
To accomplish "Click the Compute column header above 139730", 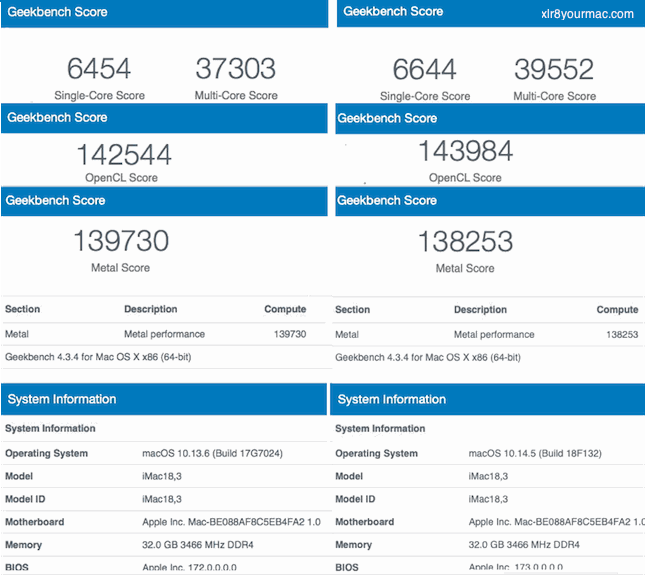I will (x=285, y=309).
